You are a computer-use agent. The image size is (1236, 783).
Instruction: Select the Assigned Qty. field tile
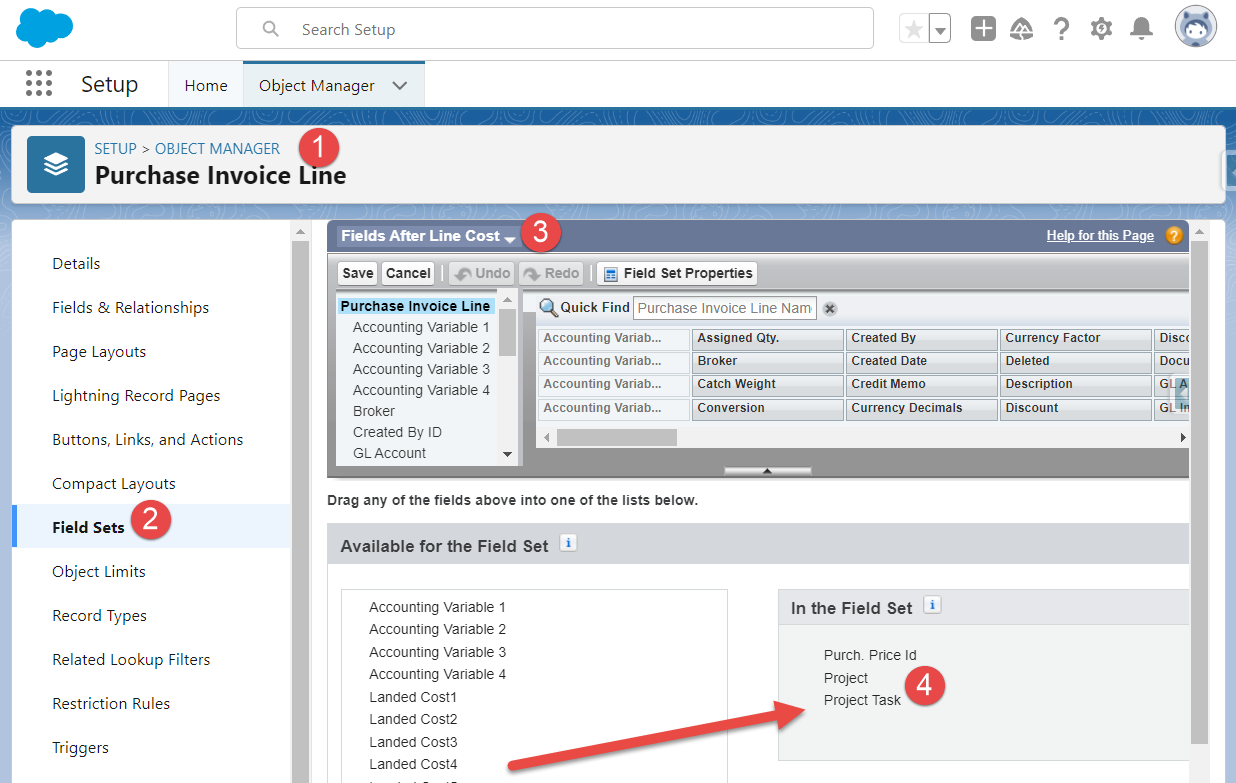click(767, 338)
